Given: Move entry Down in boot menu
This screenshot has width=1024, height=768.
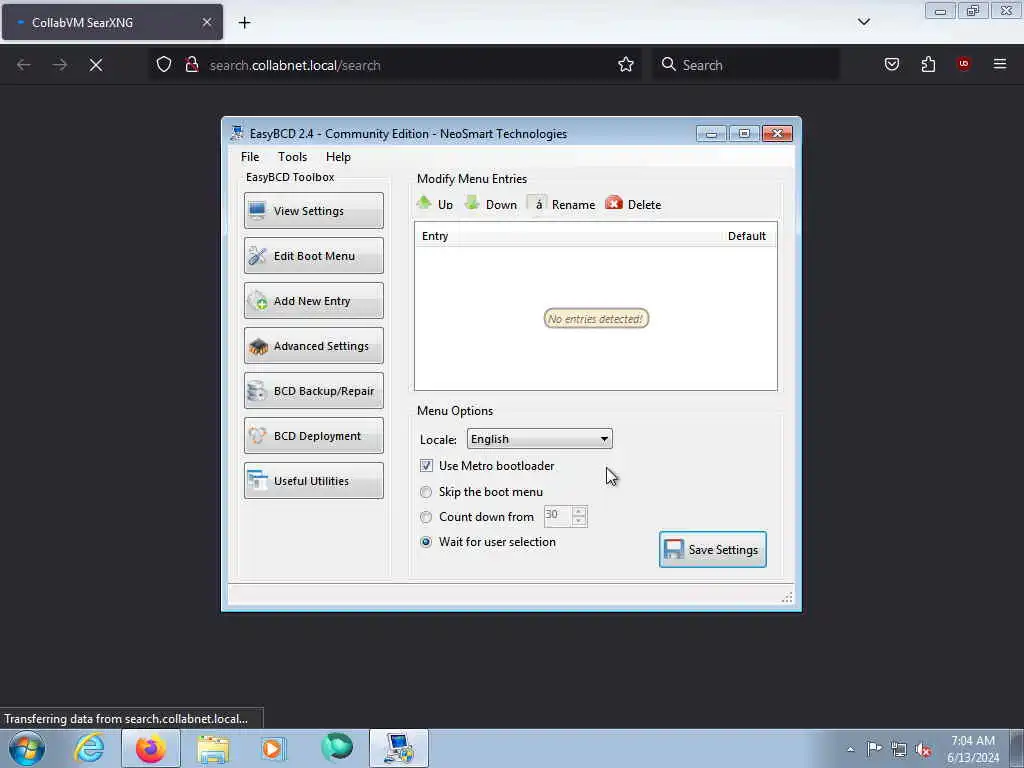Looking at the screenshot, I should [491, 204].
